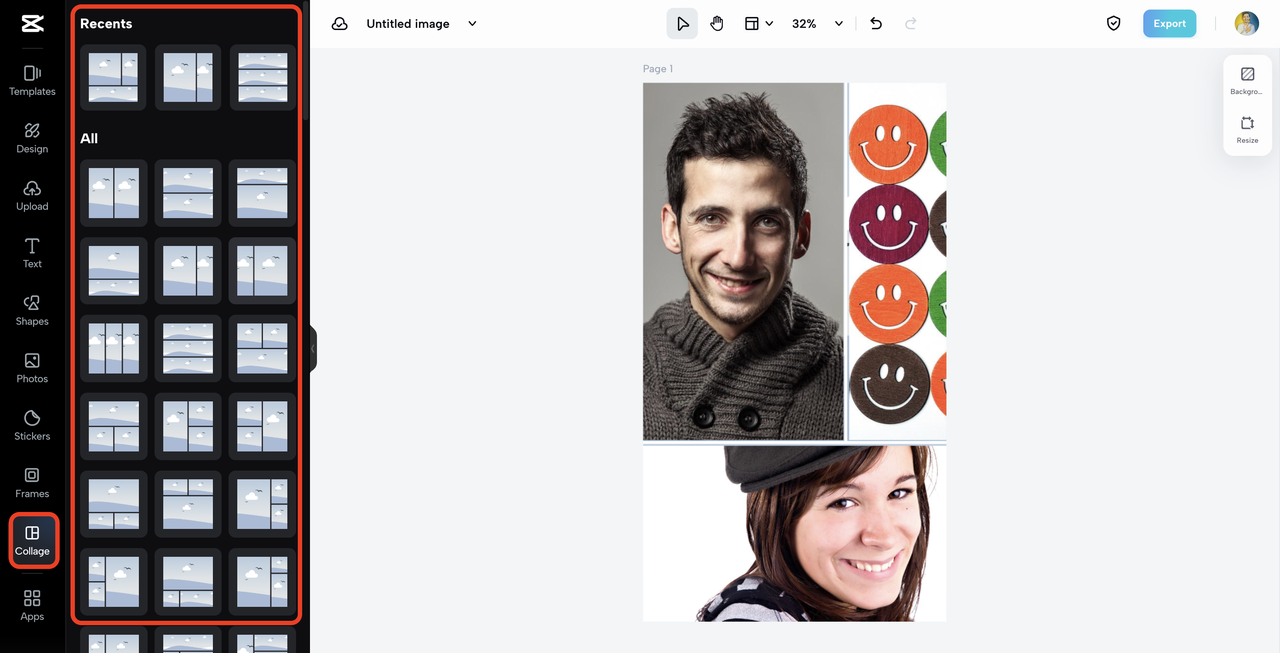Undo the last action
This screenshot has width=1280, height=653.
pyautogui.click(x=876, y=24)
